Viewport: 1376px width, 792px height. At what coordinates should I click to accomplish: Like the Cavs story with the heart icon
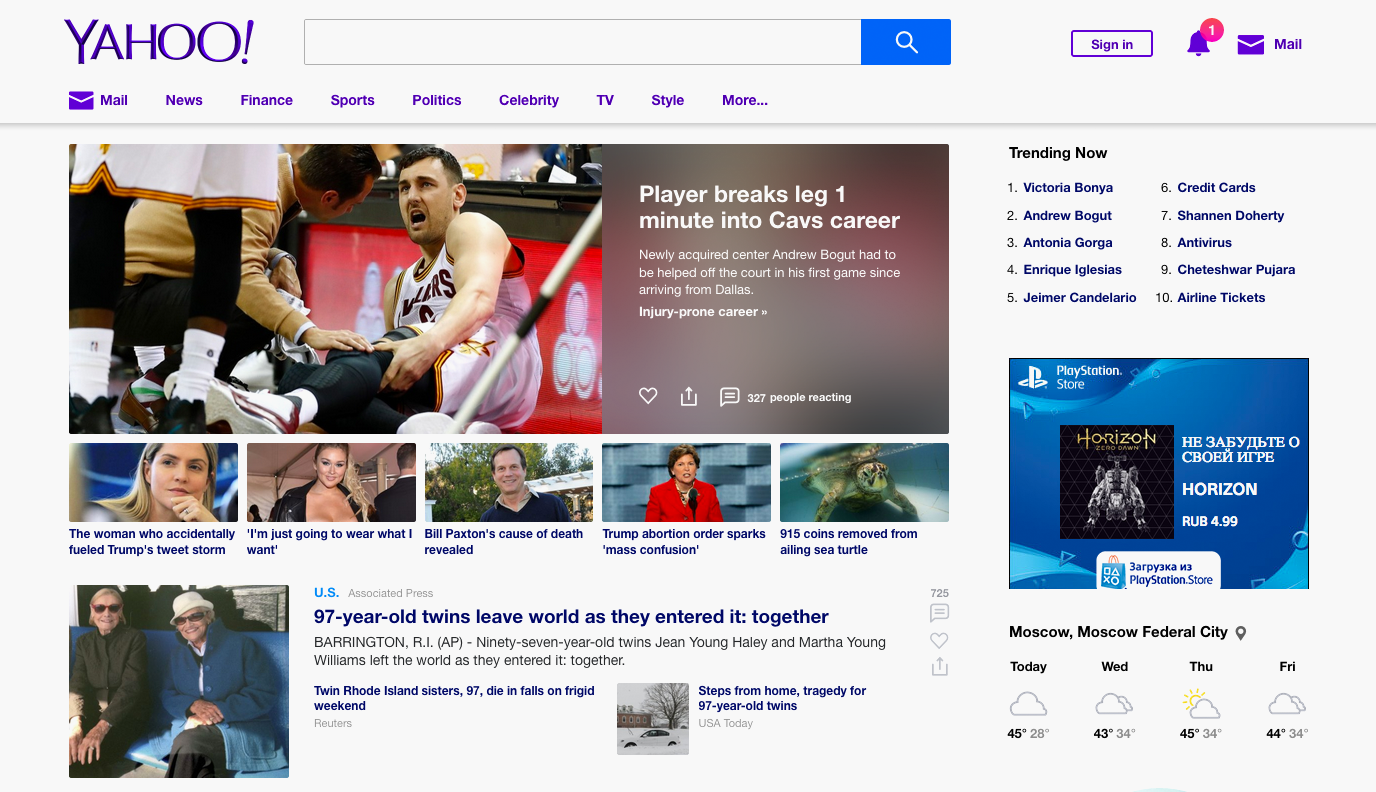coord(648,396)
